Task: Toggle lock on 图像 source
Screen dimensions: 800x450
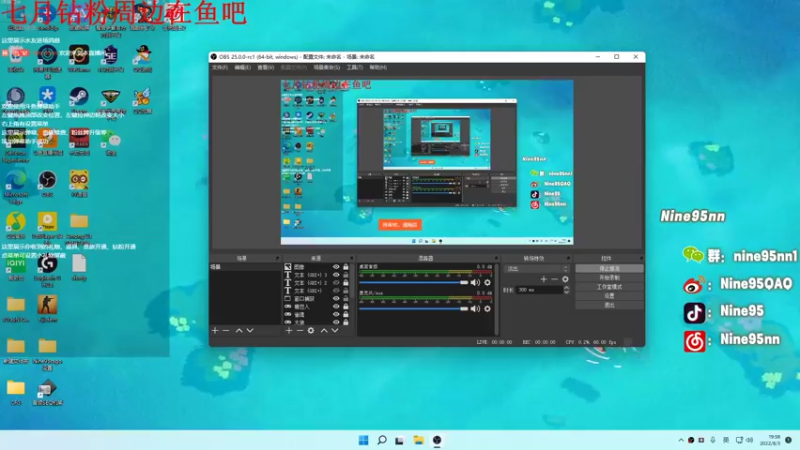Action: coord(346,267)
